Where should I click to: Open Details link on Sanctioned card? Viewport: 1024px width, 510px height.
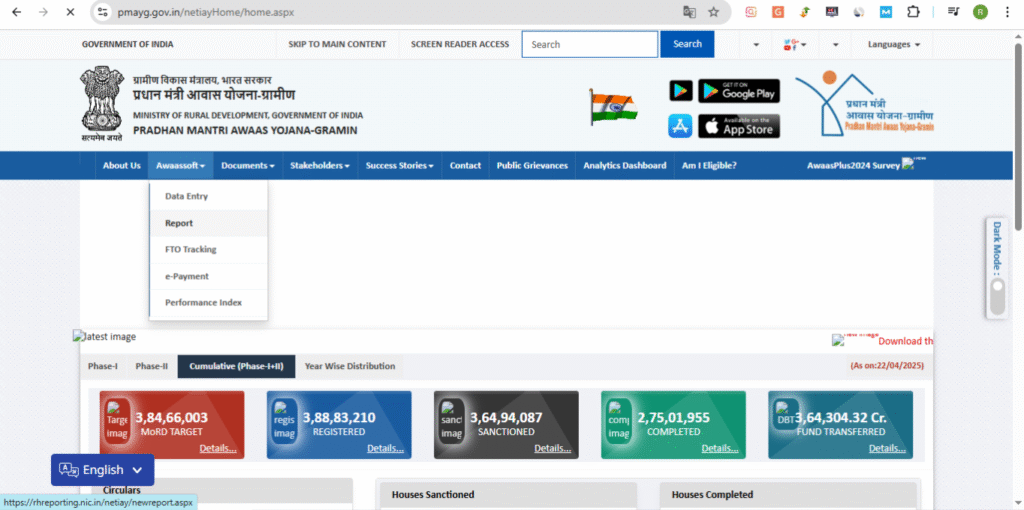click(552, 449)
